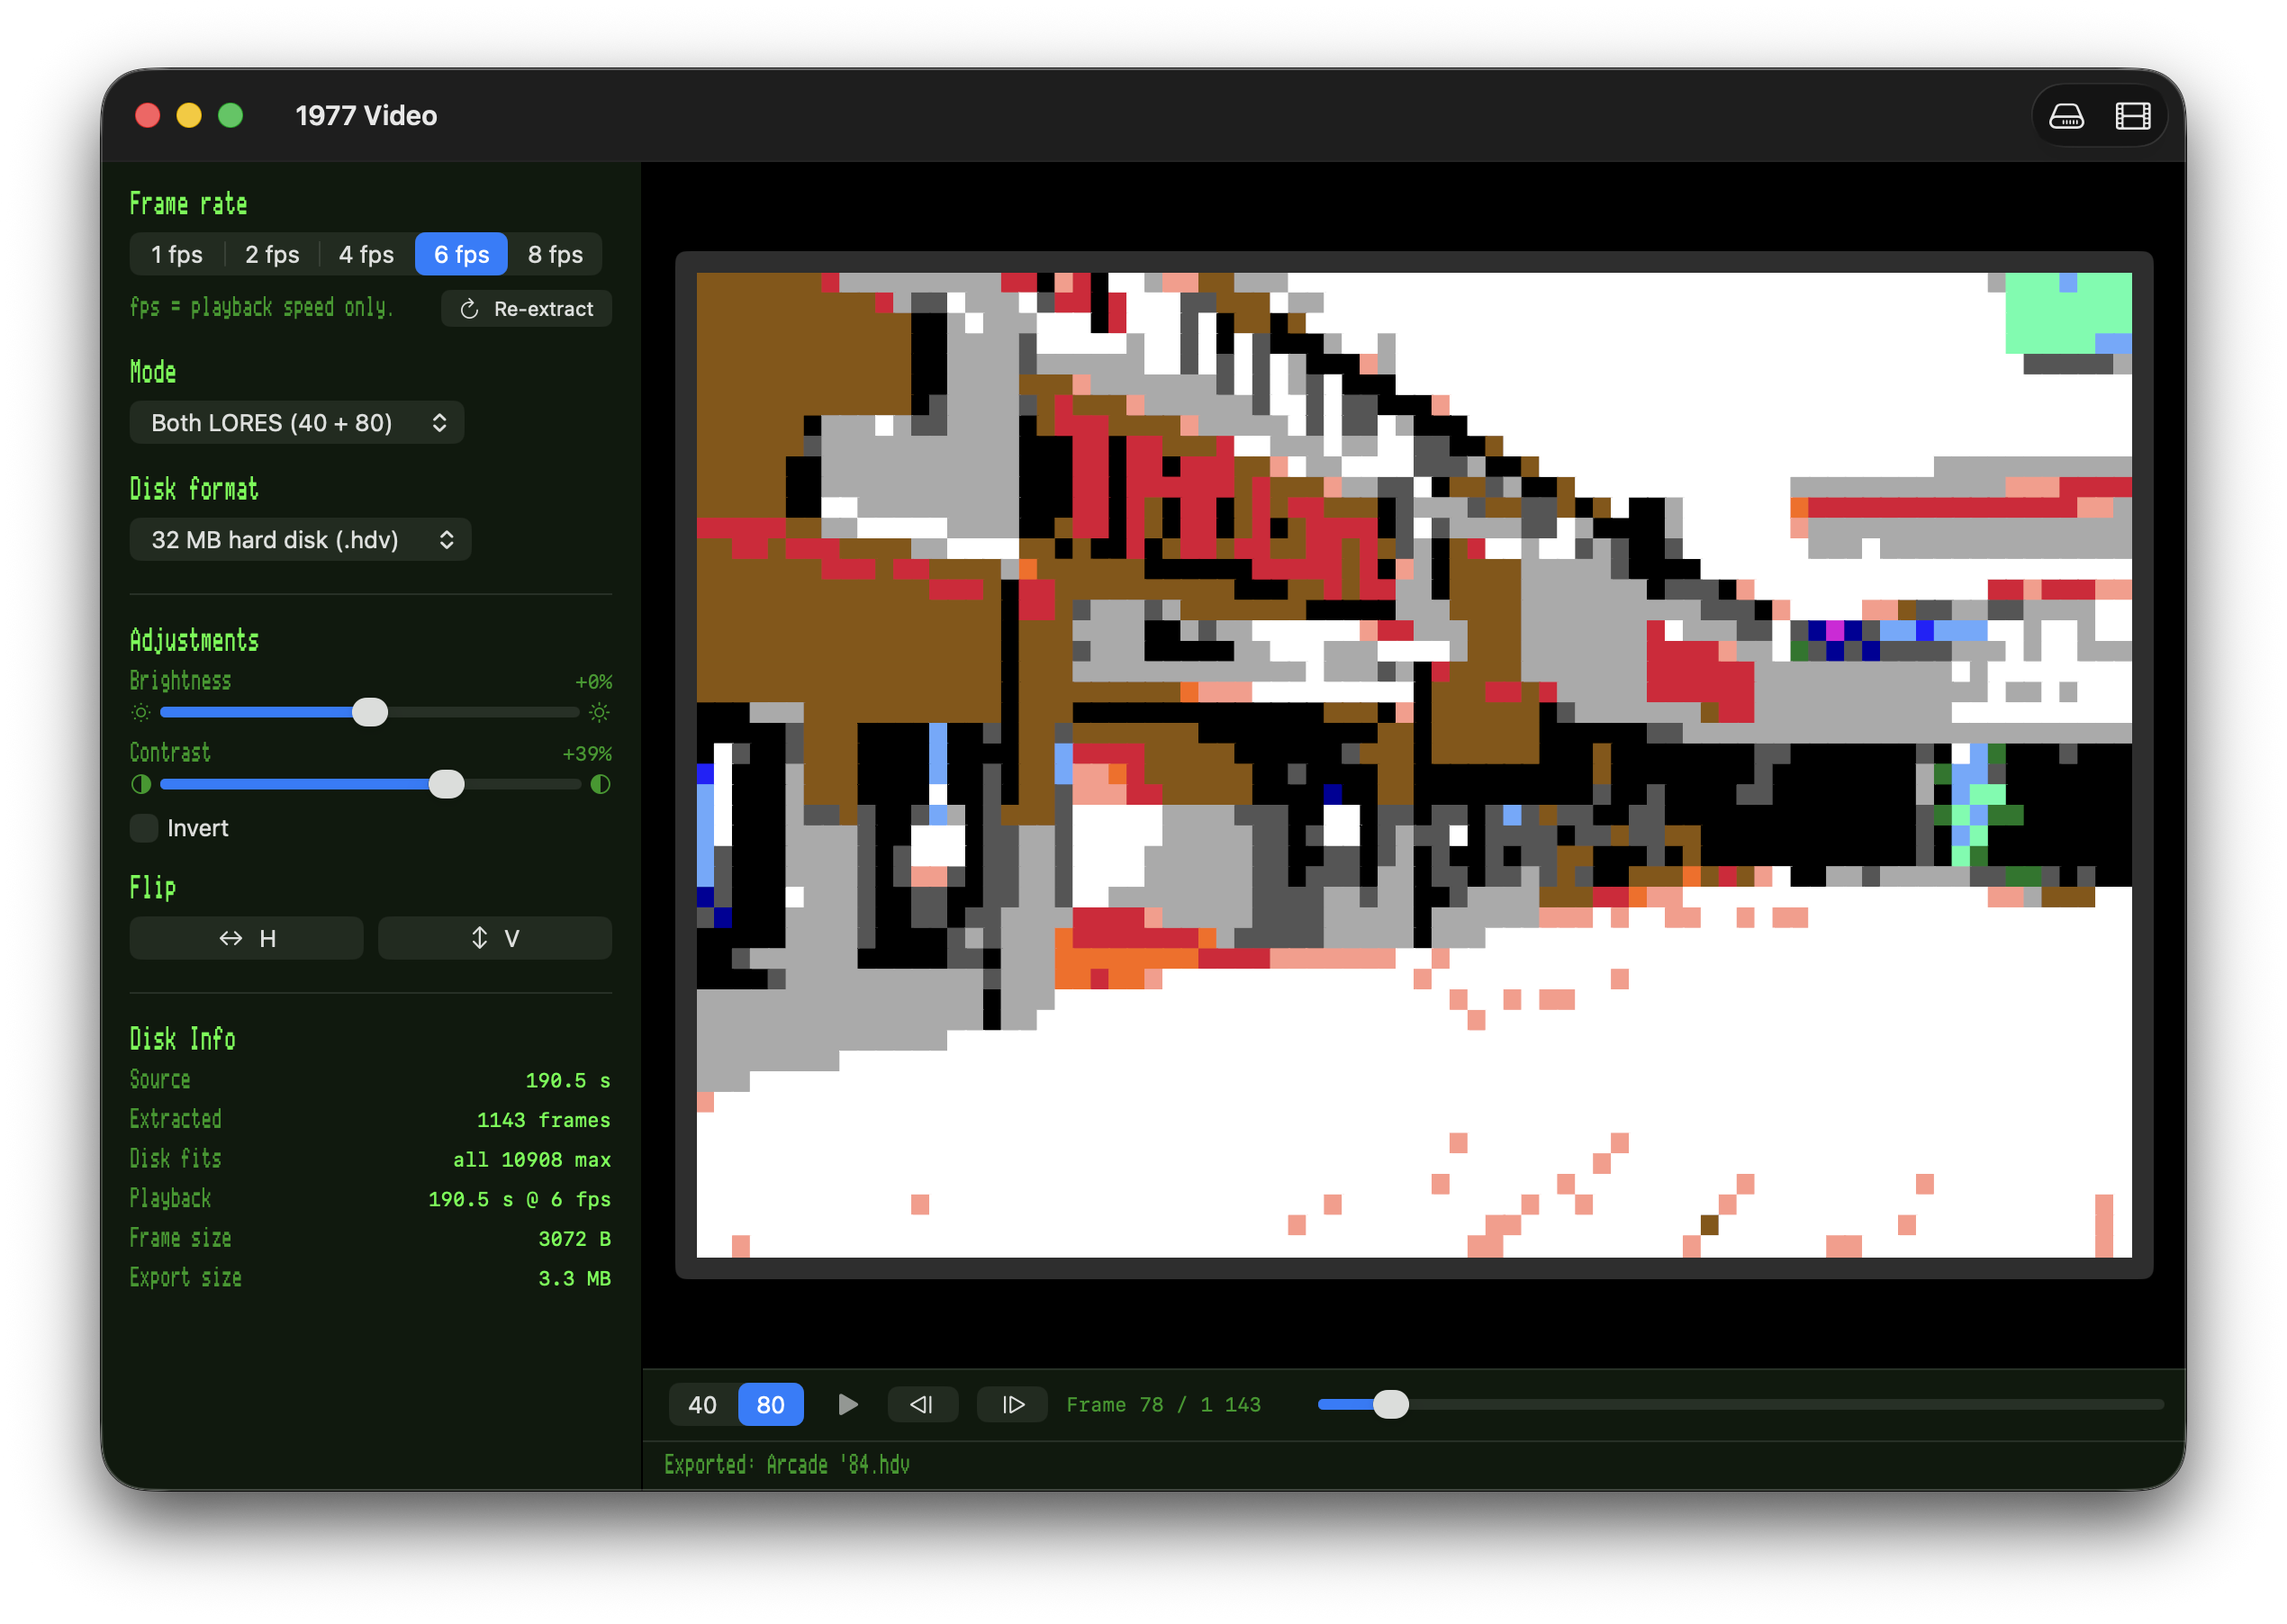Screen dimensions: 2287x1624
Task: Click the dim sun icon beside Brightness
Action: point(141,712)
